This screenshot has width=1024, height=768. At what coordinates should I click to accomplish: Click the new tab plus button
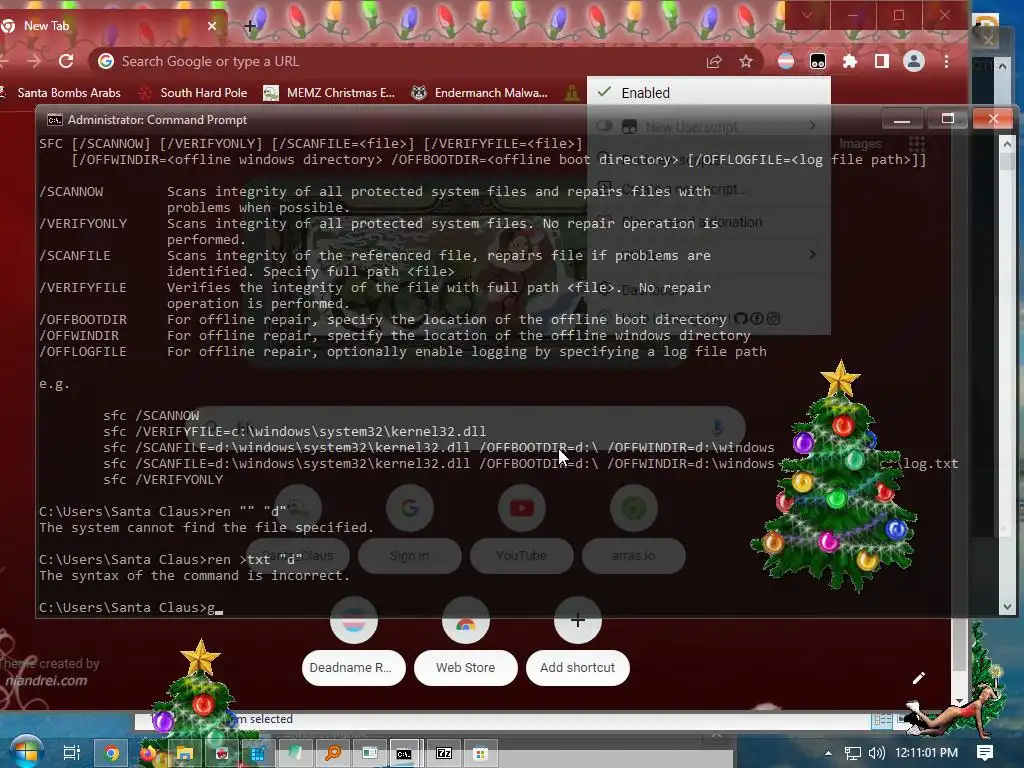249,26
